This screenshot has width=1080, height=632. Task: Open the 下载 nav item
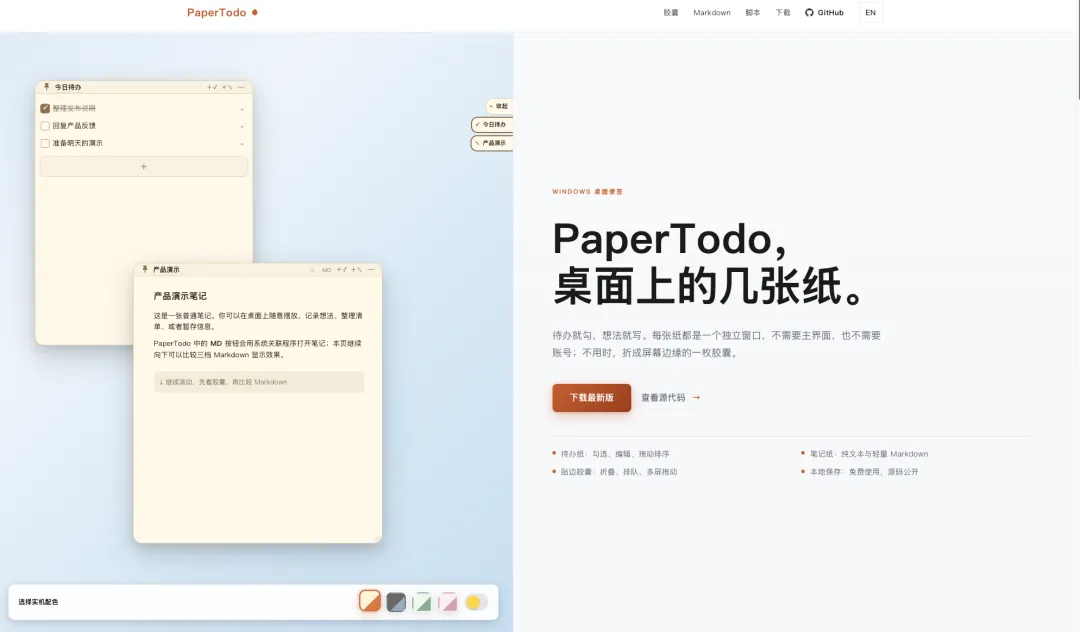(782, 12)
